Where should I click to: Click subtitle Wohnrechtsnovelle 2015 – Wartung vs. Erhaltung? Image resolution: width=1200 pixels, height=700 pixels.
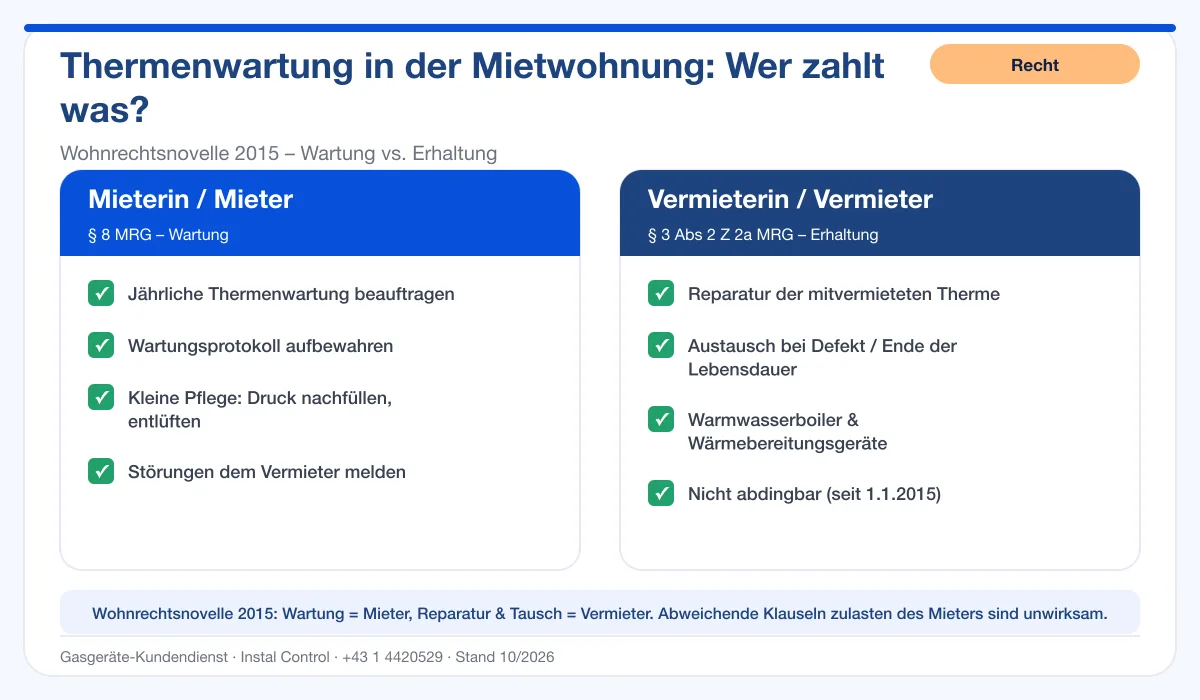pyautogui.click(x=279, y=153)
